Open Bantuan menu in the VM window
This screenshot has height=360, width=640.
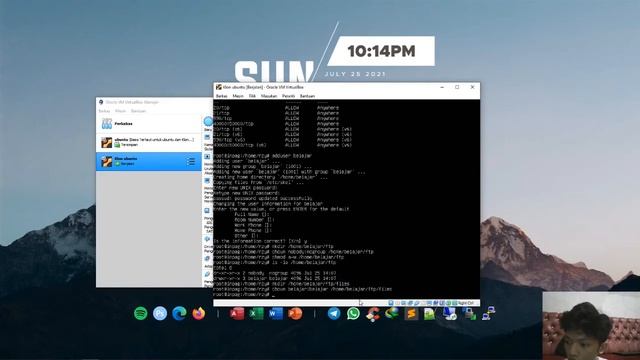(307, 96)
